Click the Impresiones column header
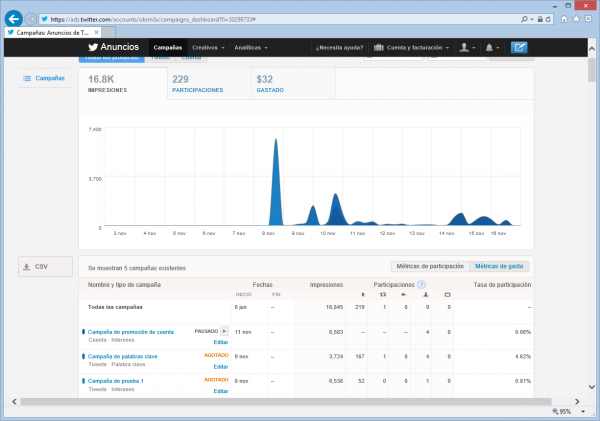600x421 pixels. tap(326, 284)
